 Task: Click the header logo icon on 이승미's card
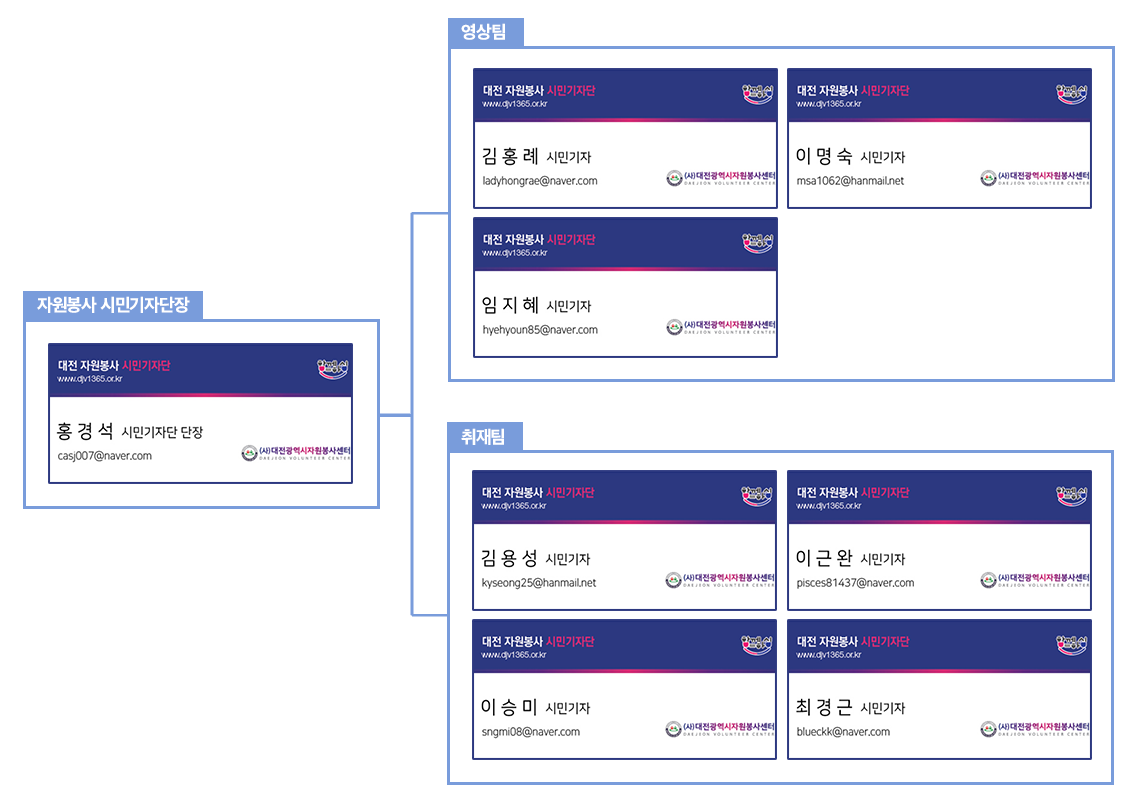(x=756, y=645)
